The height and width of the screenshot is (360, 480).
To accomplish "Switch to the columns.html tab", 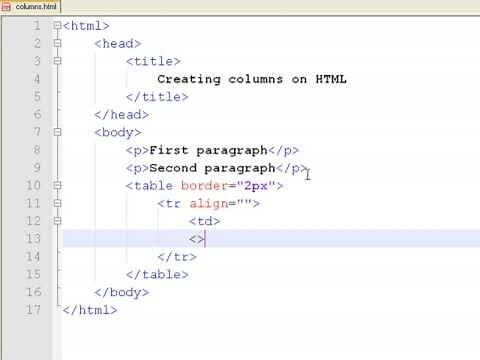I will tap(31, 7).
